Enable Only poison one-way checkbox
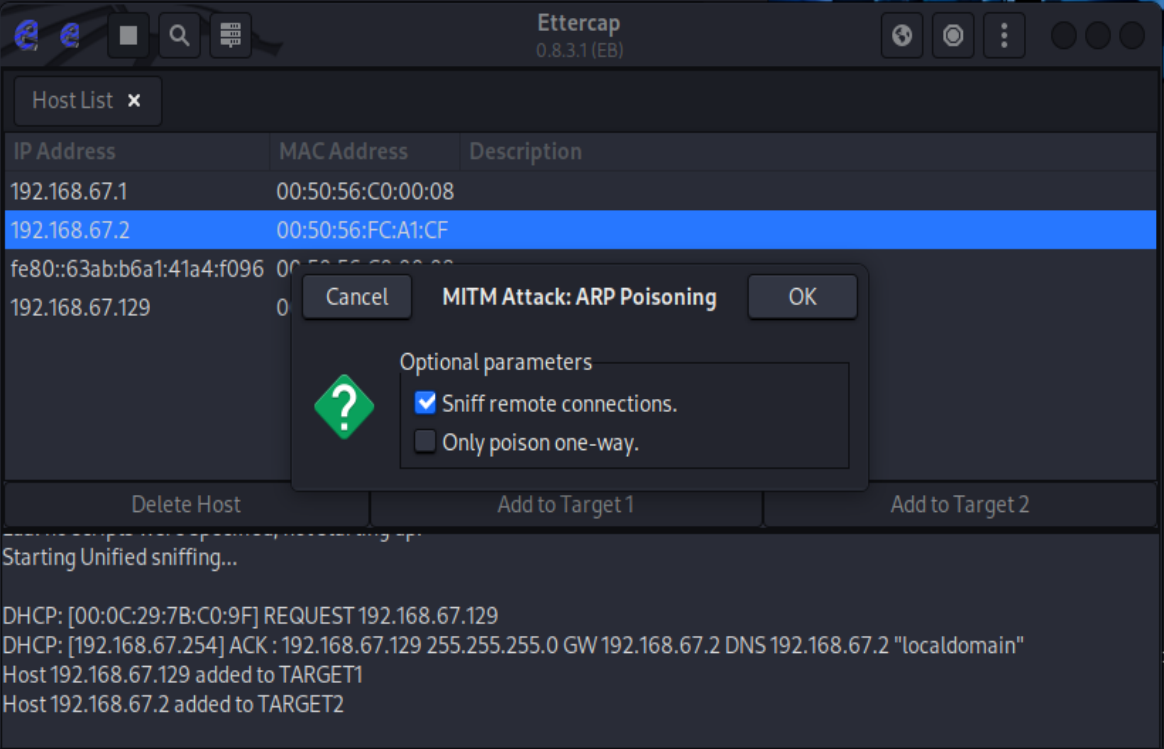This screenshot has width=1164, height=749. click(x=427, y=442)
